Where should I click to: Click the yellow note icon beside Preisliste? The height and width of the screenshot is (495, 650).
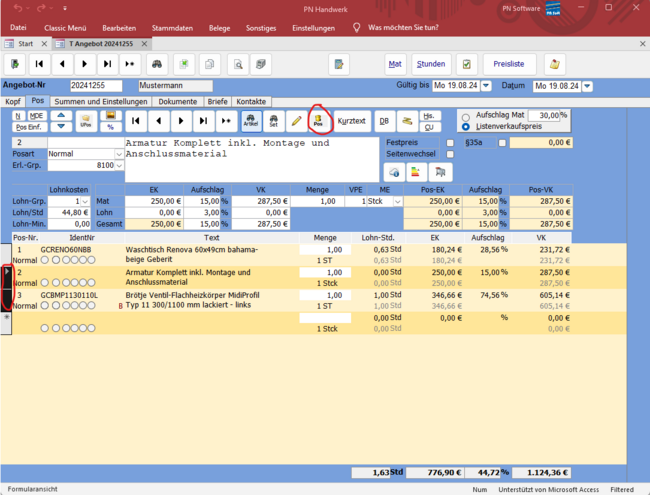coord(555,64)
